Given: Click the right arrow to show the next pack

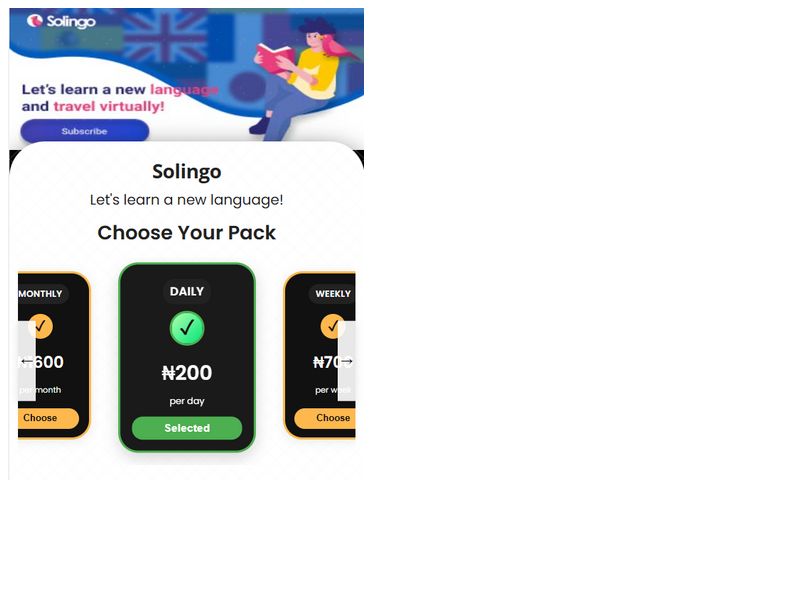Looking at the screenshot, I should (x=346, y=361).
